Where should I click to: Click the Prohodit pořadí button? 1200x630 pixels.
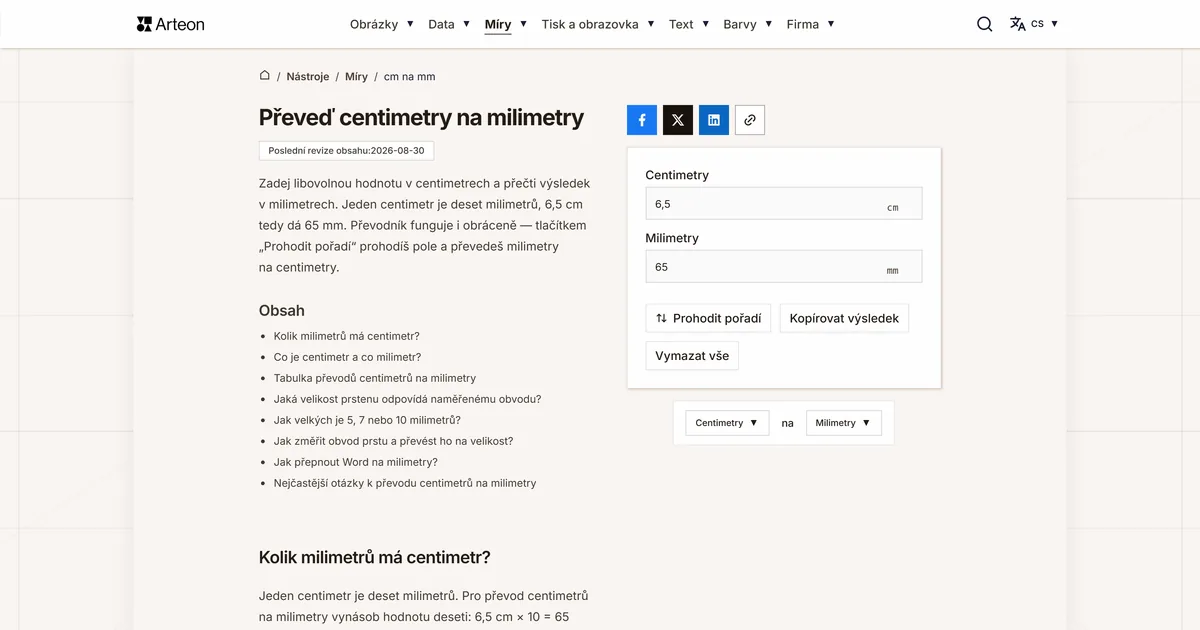coord(708,319)
